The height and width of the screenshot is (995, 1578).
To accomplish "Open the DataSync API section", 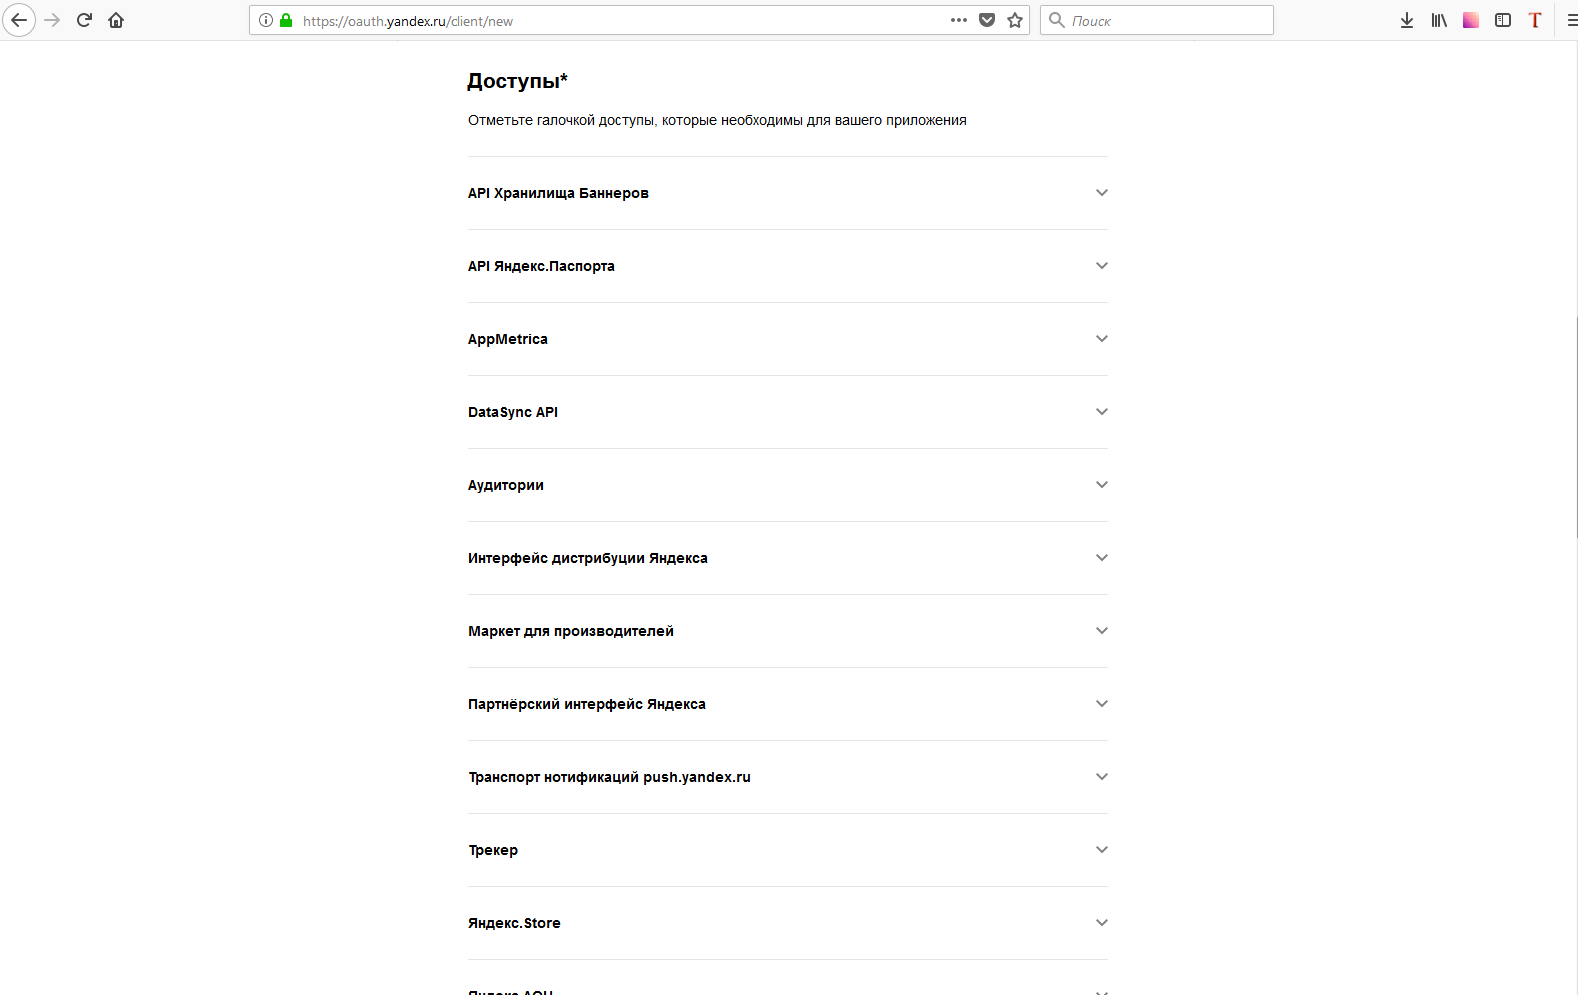I will (x=788, y=412).
